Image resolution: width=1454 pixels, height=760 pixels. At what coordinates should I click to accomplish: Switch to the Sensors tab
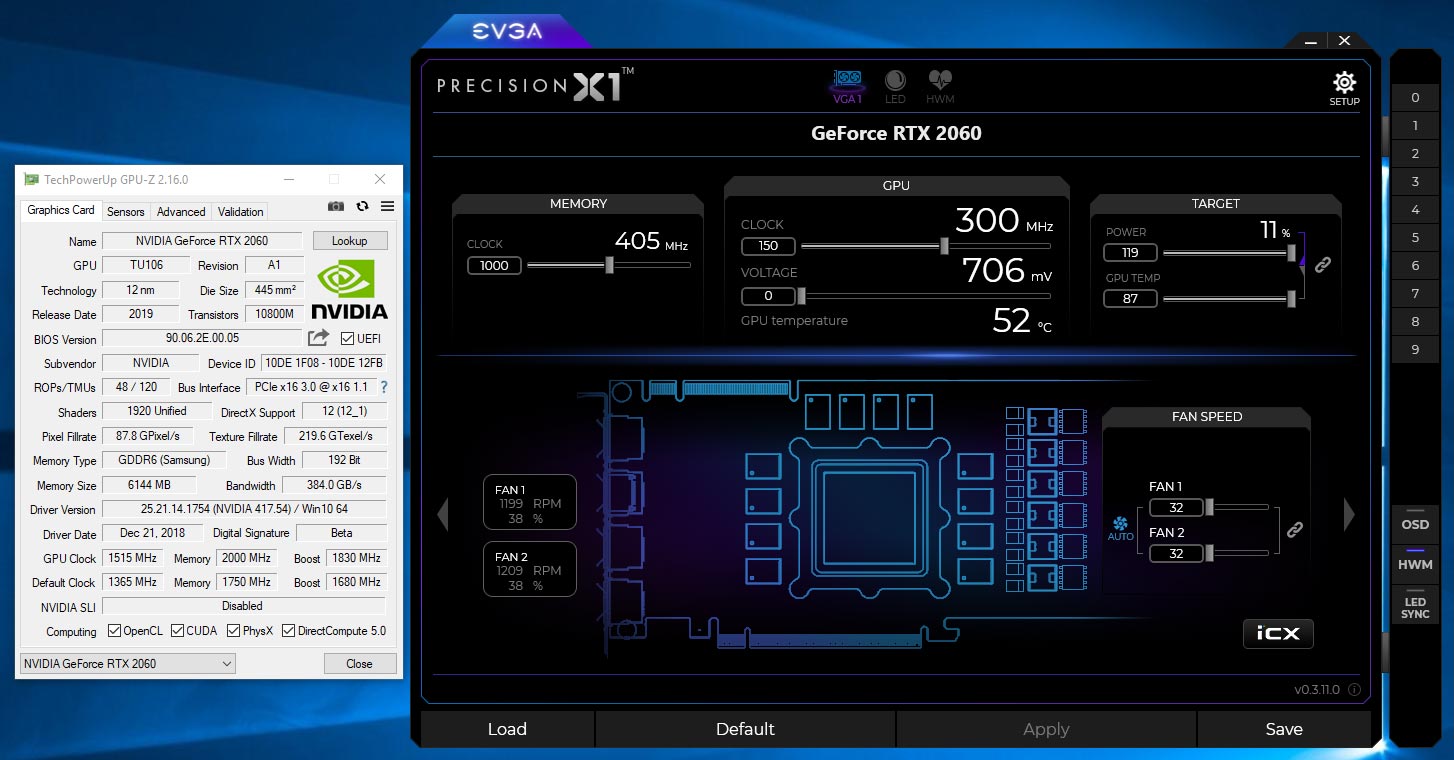click(x=126, y=211)
